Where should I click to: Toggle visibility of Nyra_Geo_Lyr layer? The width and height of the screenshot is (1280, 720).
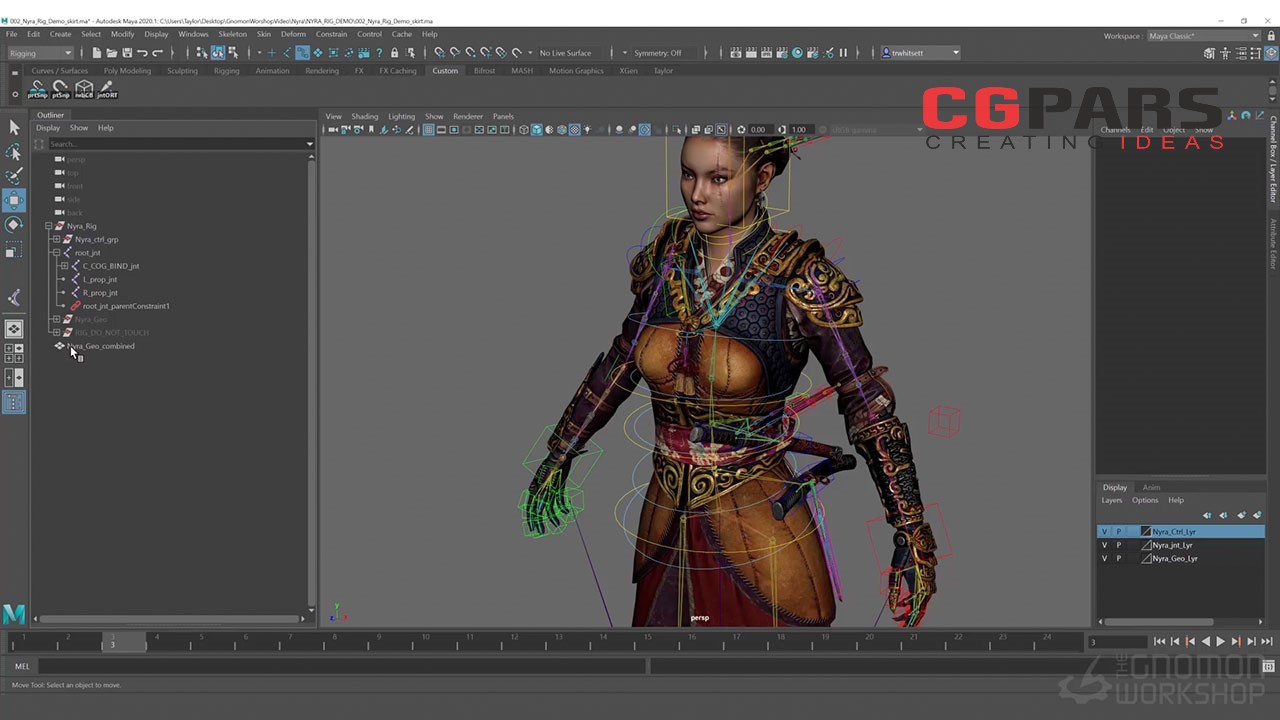click(x=1104, y=558)
